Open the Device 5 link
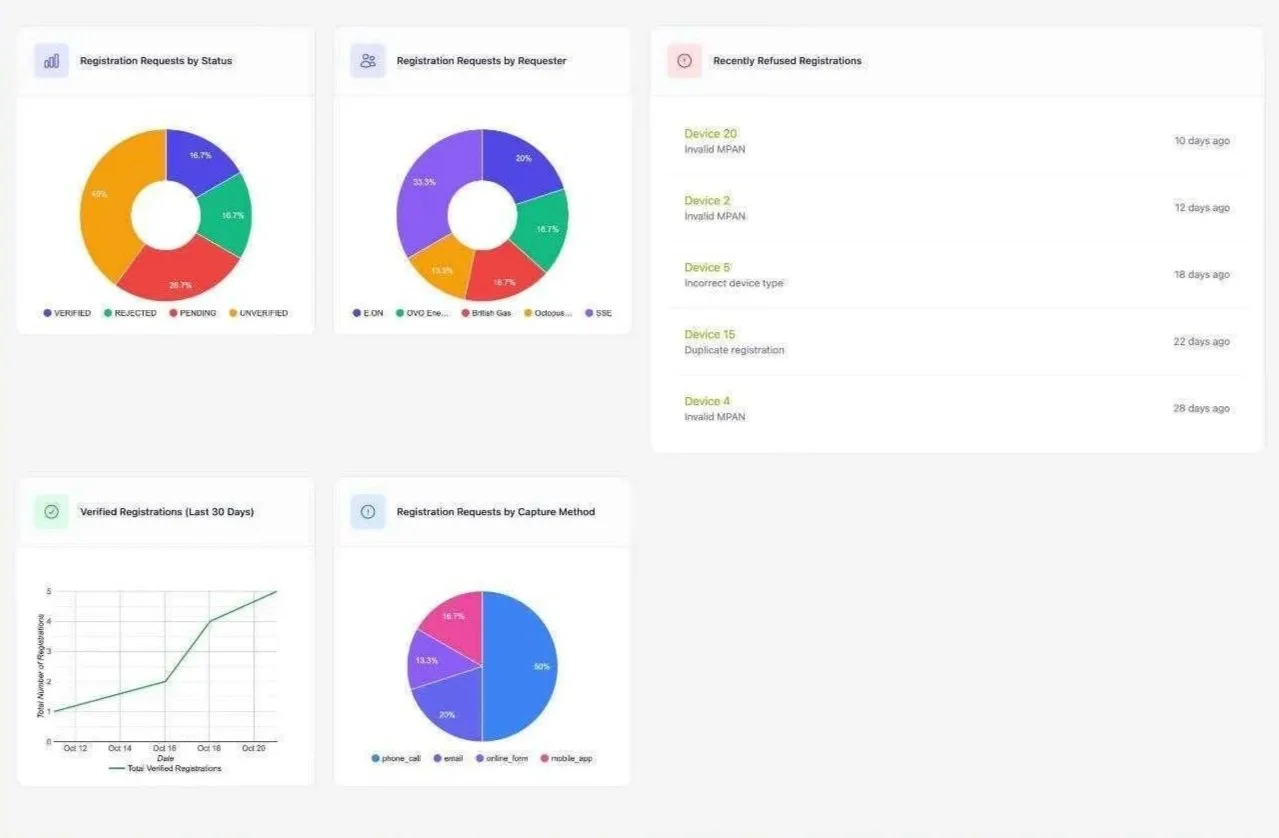 click(x=707, y=268)
